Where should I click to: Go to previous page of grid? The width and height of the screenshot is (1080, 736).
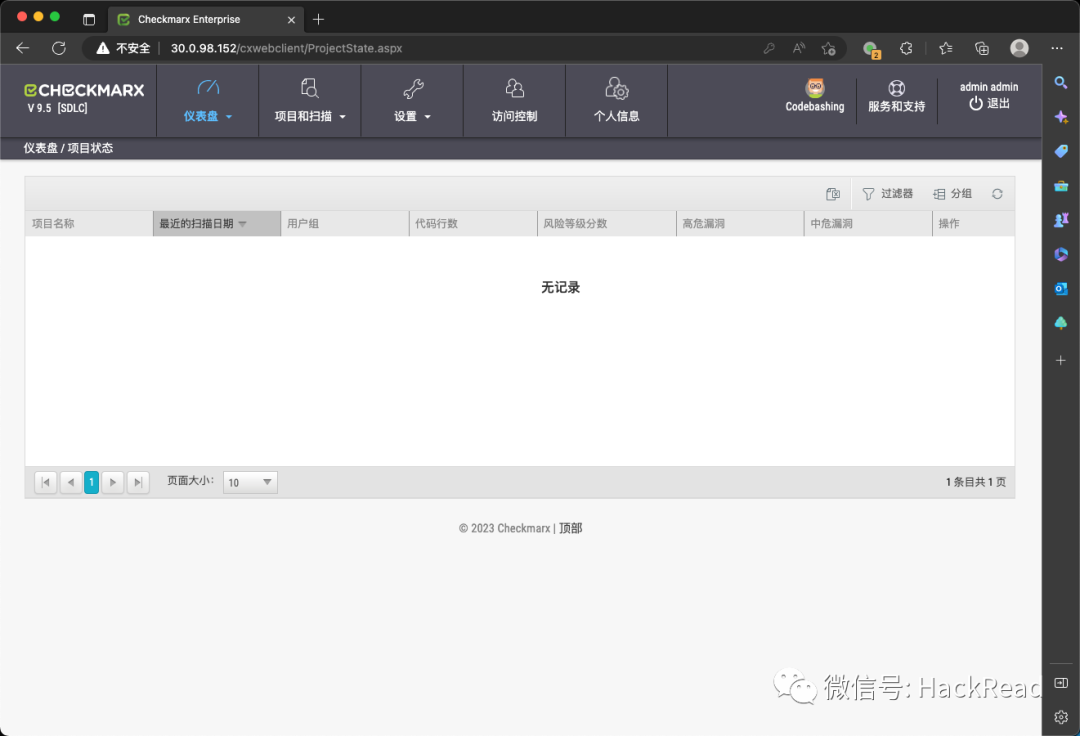tap(71, 482)
